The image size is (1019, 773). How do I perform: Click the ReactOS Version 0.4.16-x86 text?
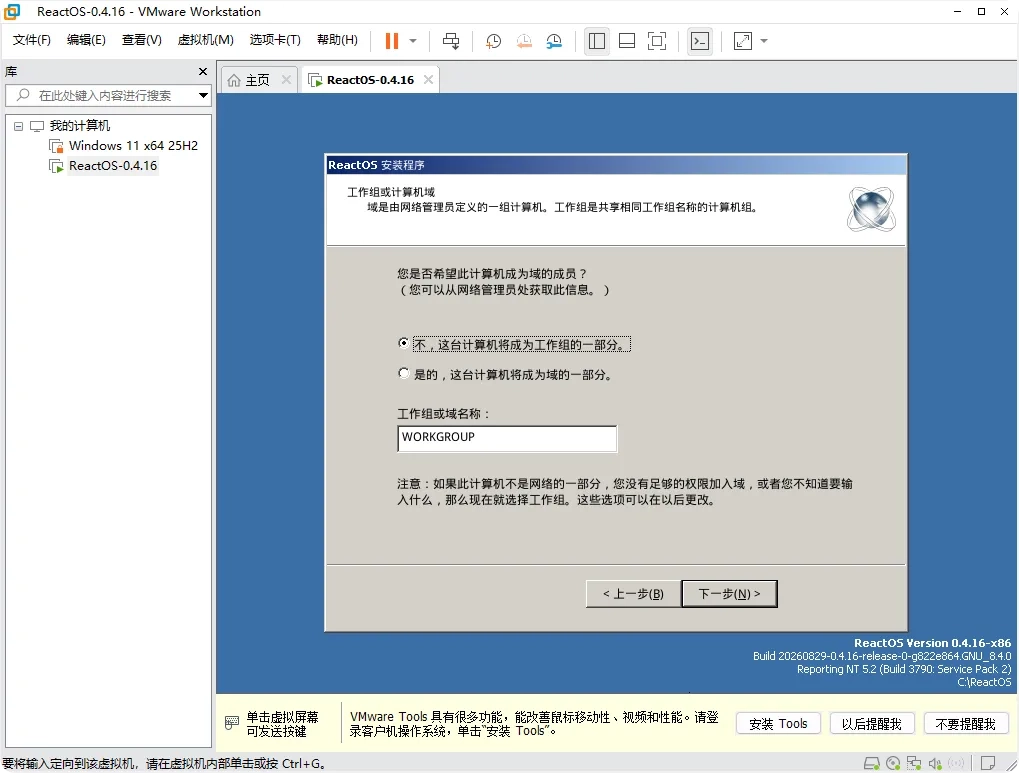[x=932, y=643]
